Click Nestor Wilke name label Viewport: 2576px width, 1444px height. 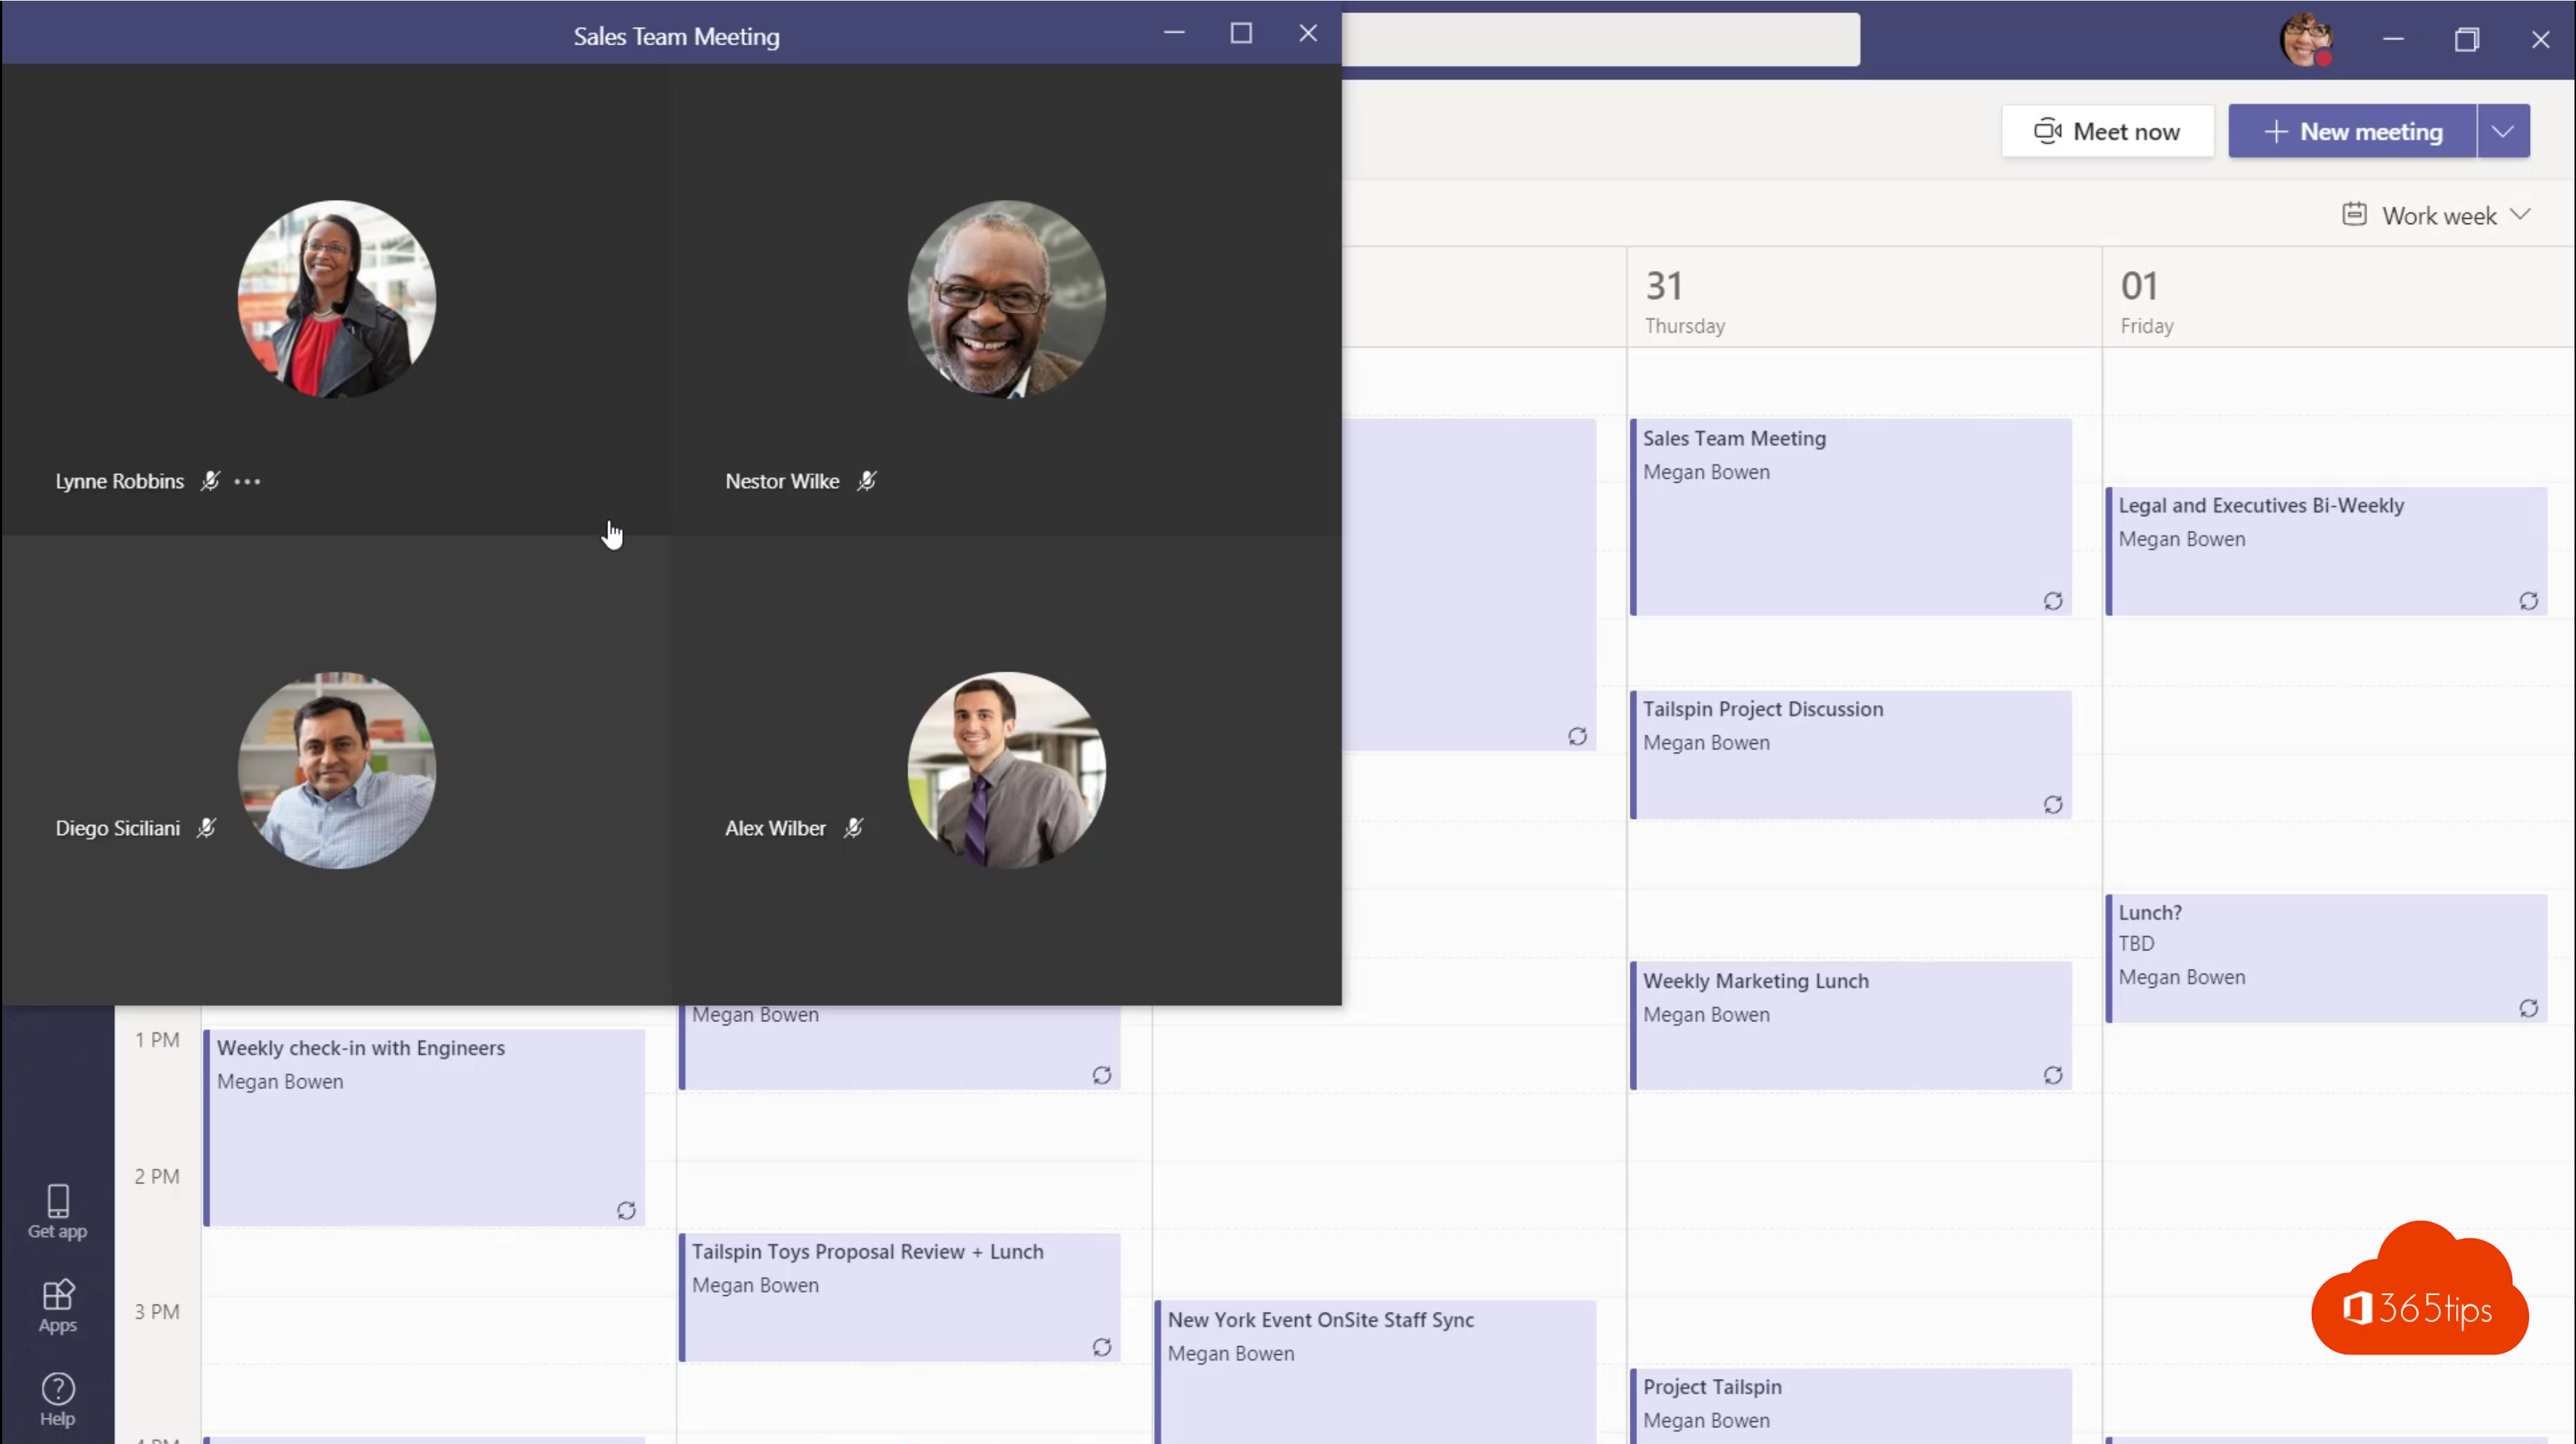point(782,481)
